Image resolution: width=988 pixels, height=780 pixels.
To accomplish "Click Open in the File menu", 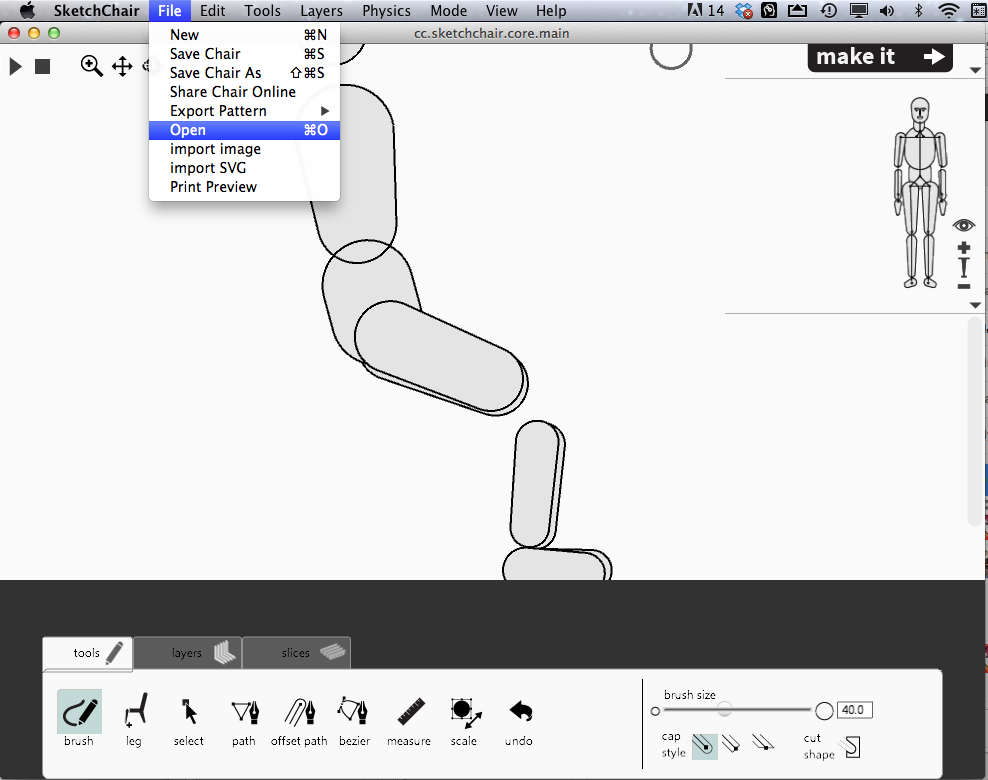I will [x=244, y=130].
